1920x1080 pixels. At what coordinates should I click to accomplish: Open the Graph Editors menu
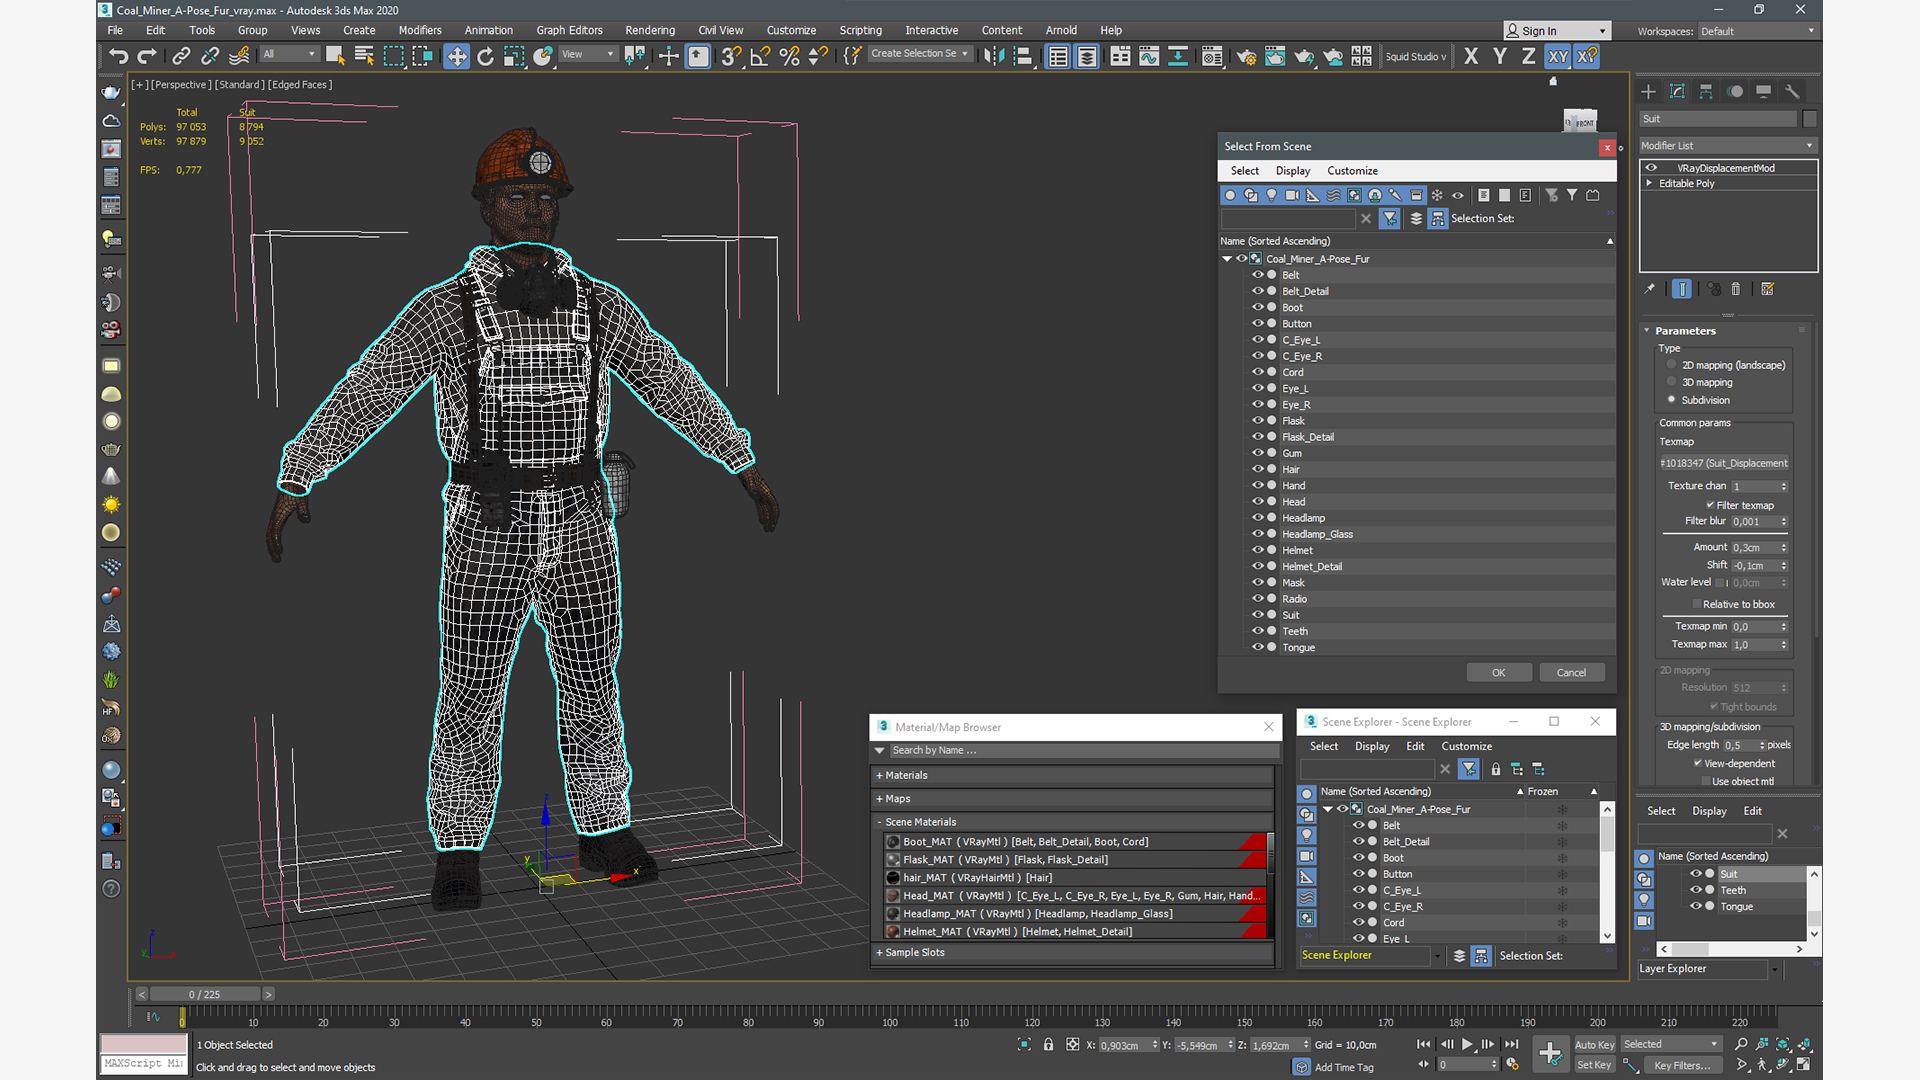pyautogui.click(x=569, y=30)
